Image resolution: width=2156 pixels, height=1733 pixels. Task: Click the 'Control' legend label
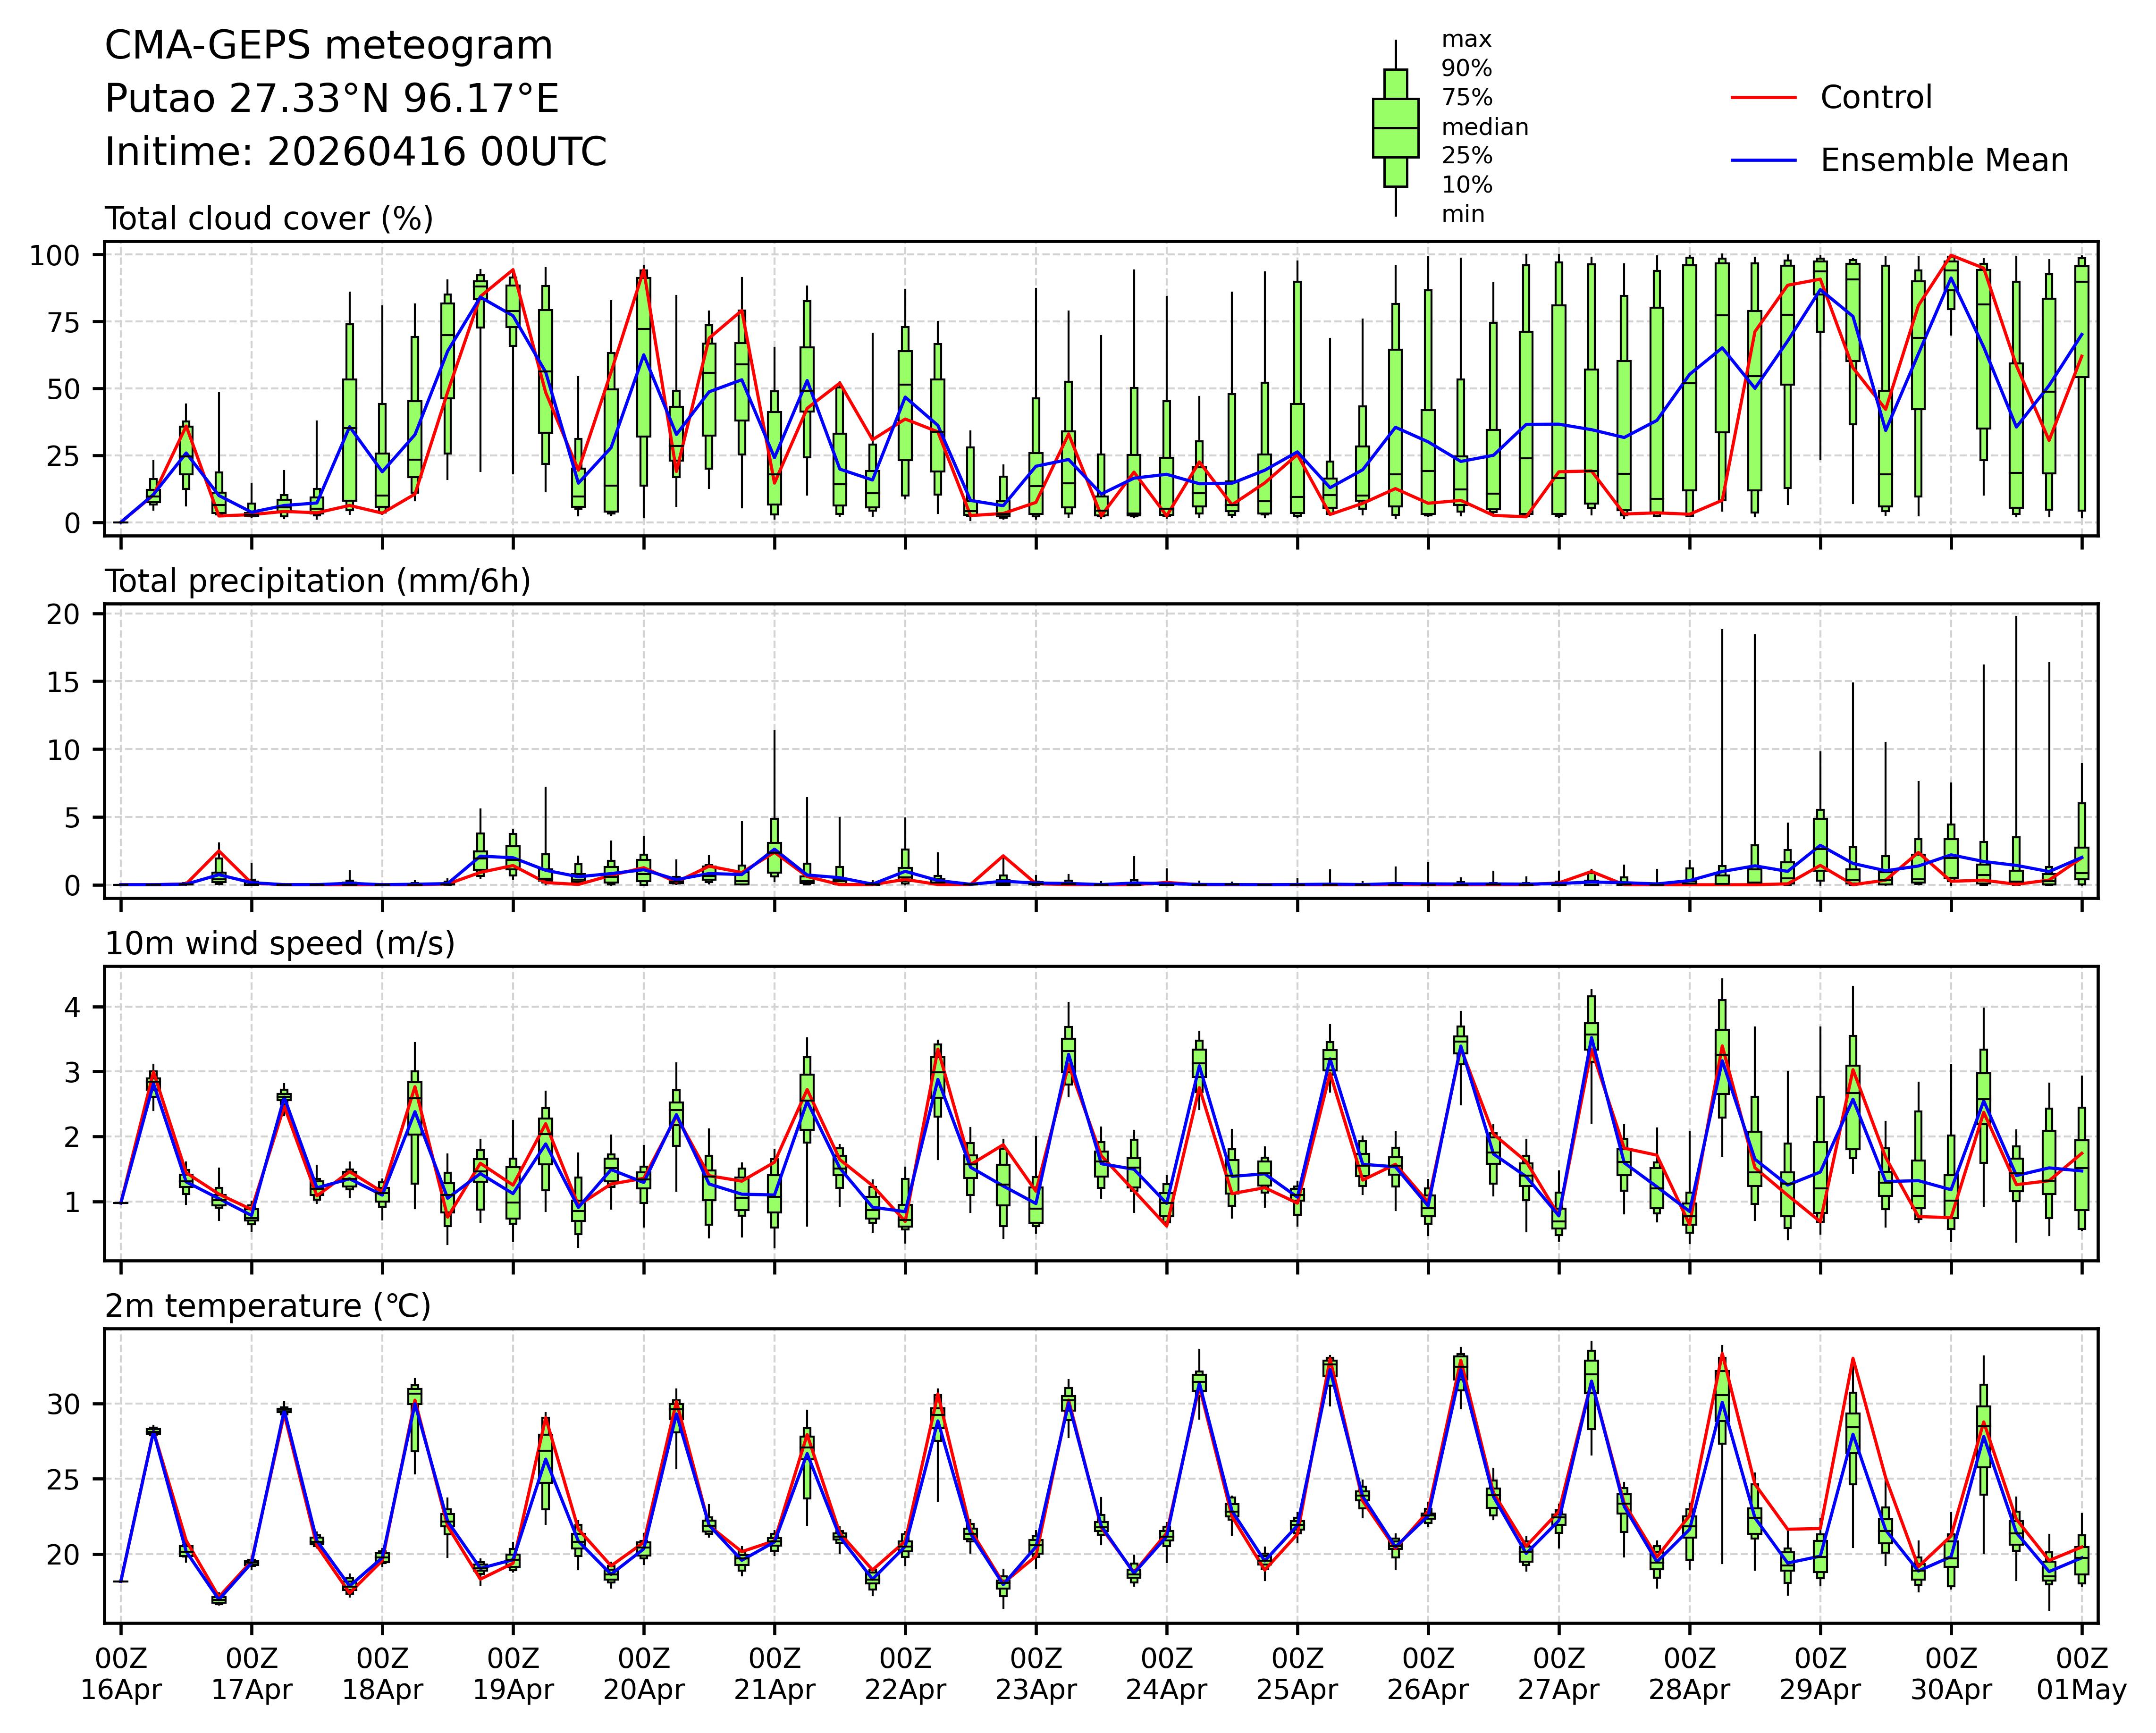click(1876, 98)
